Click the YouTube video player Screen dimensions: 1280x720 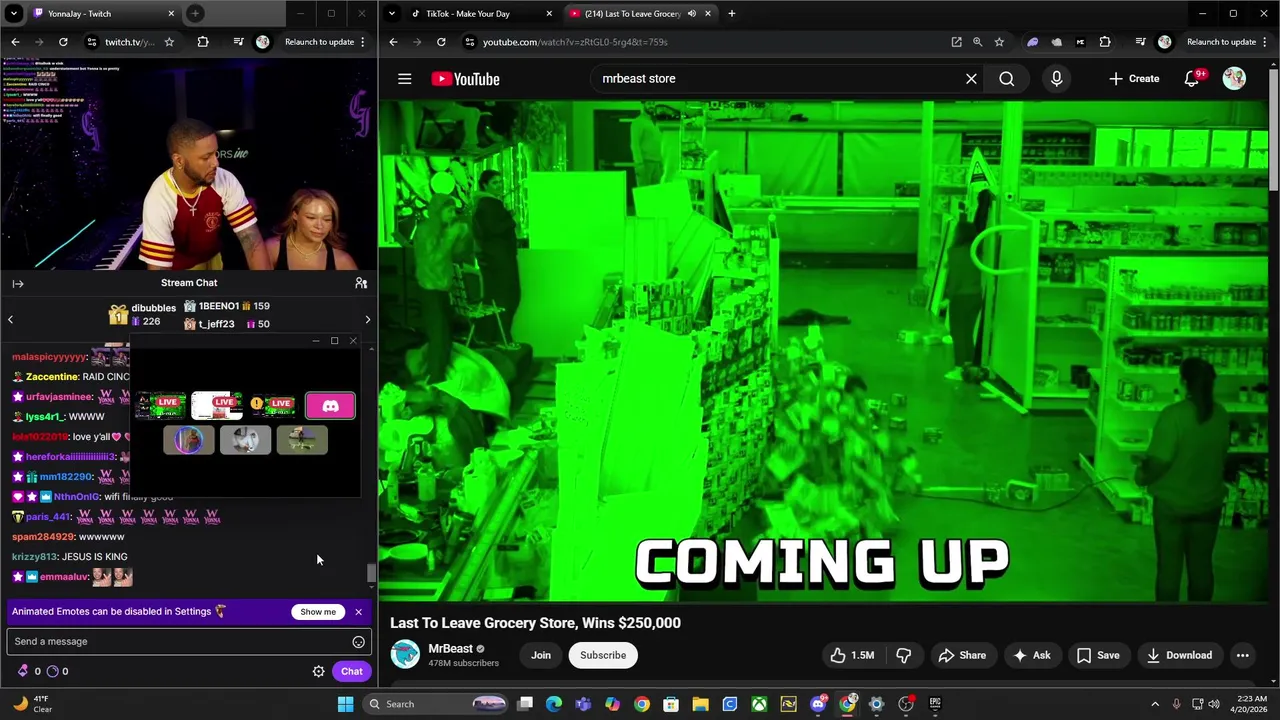(823, 350)
